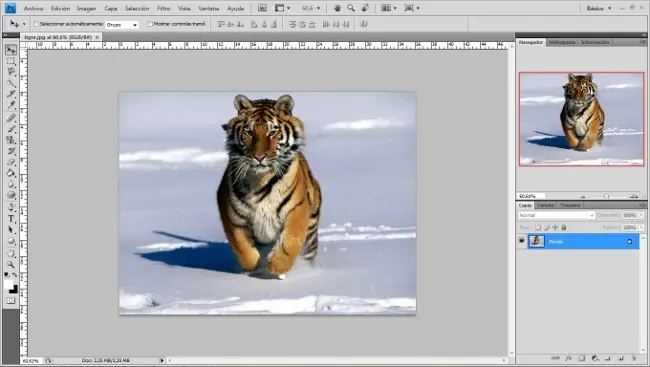Select the Rectangular Marquee tool

pos(11,61)
